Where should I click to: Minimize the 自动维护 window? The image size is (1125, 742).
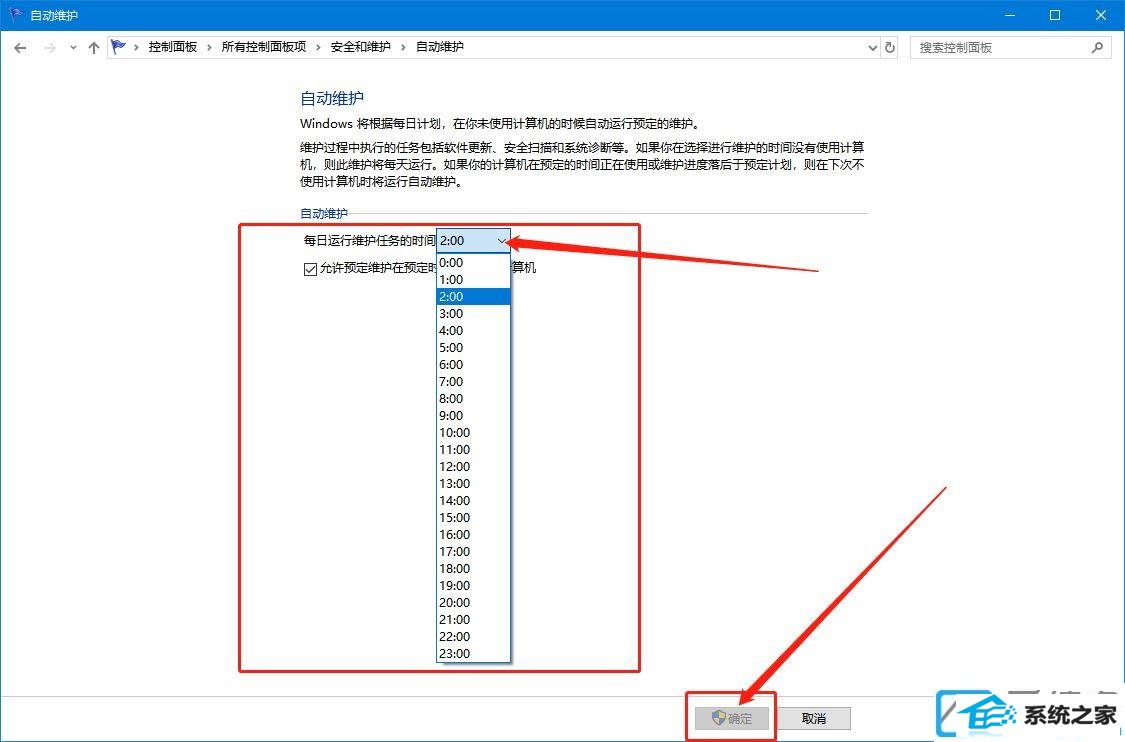point(1009,15)
